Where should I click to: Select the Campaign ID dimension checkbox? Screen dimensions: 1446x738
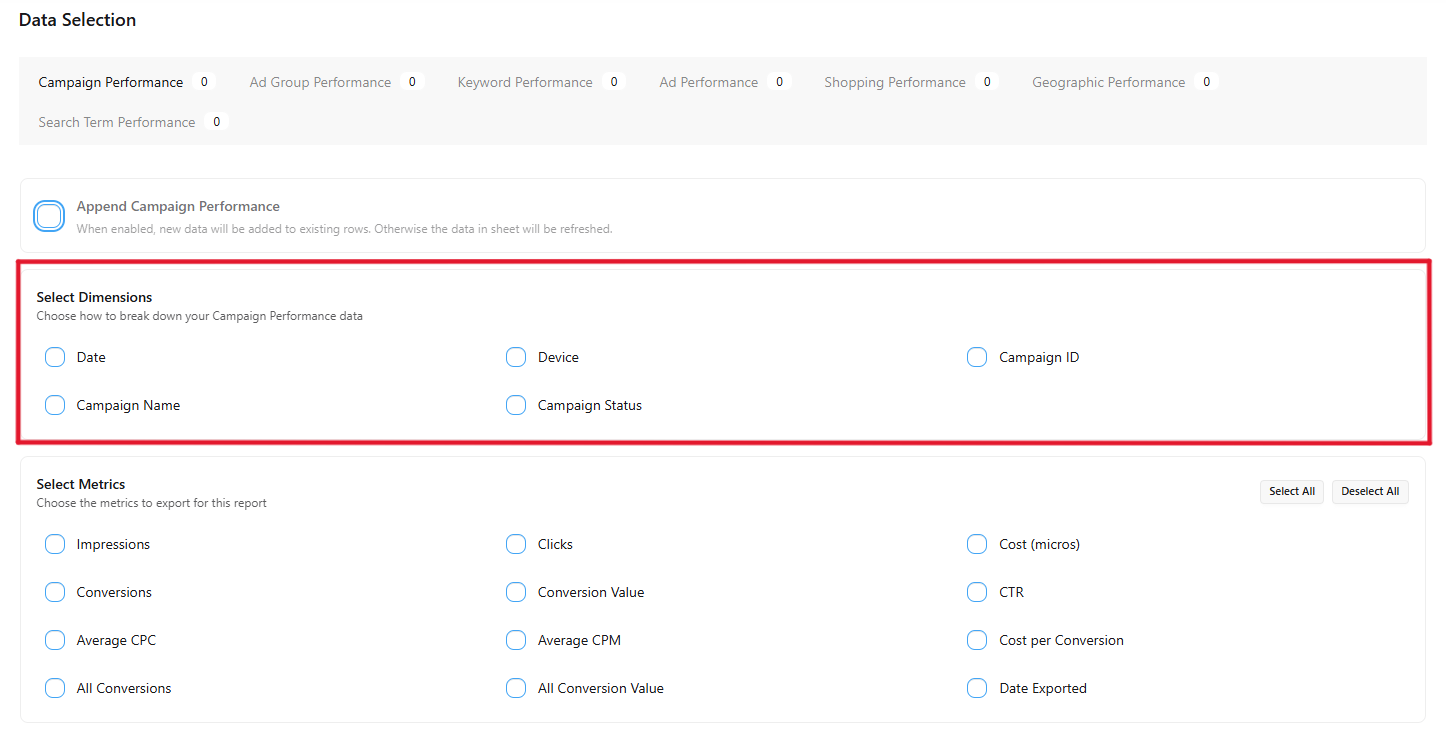pos(977,357)
